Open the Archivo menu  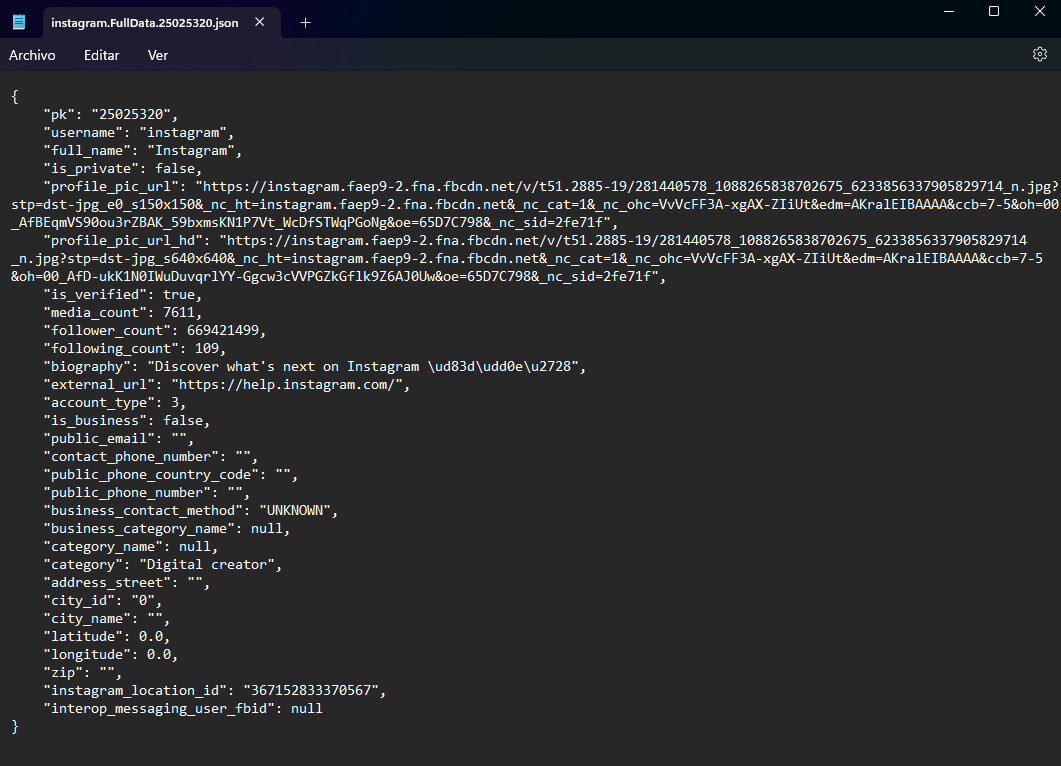(x=32, y=55)
